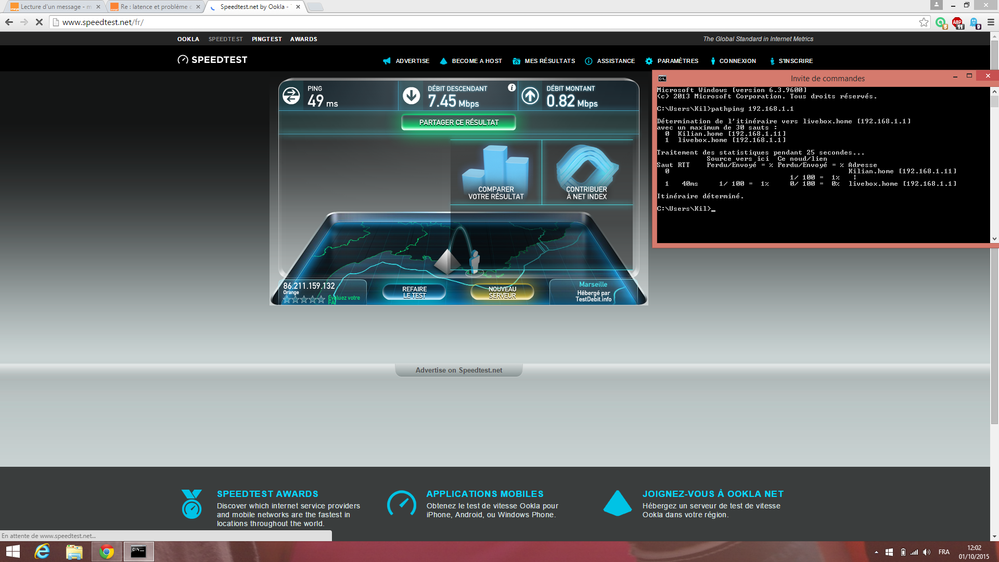This screenshot has height=562, width=999.
Task: Click the info icon beside Débit descendant
Action: [512, 88]
